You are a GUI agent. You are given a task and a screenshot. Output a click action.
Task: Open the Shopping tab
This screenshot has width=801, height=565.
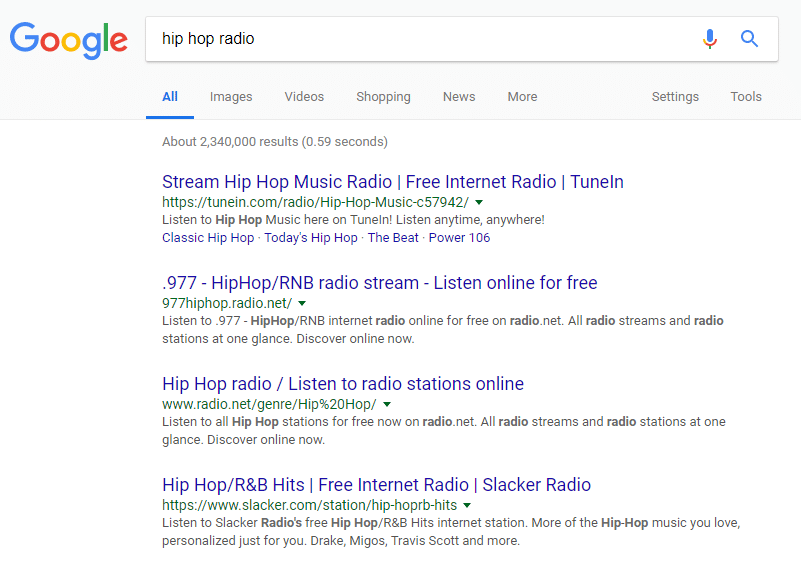383,97
